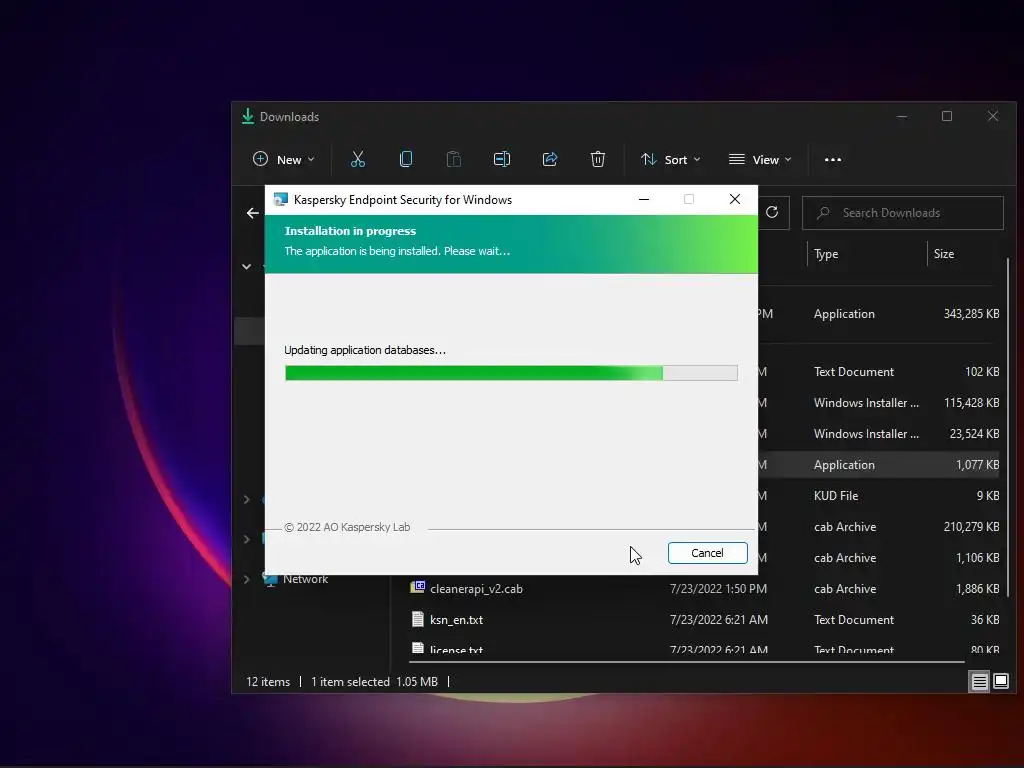The height and width of the screenshot is (768, 1024).
Task: Open the See more three-dots menu
Action: [833, 160]
